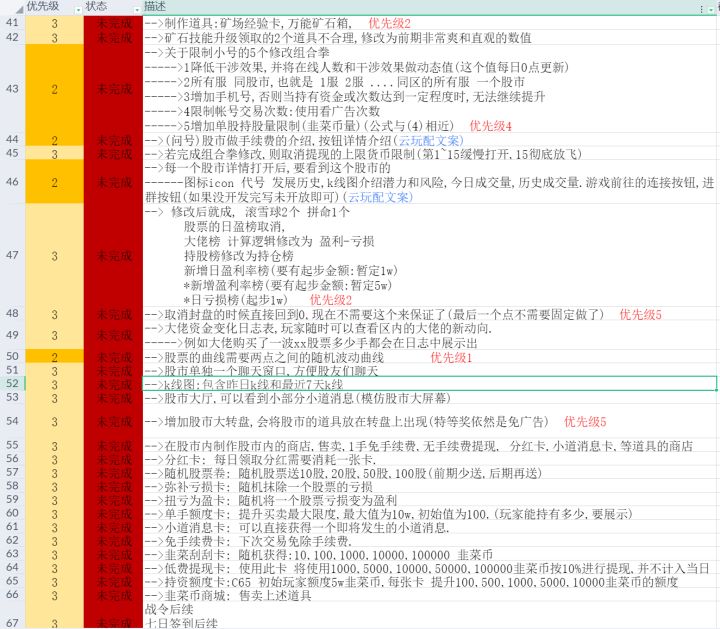Select the '单手额度卡' description cell
This screenshot has width=720, height=629.
tap(431, 513)
